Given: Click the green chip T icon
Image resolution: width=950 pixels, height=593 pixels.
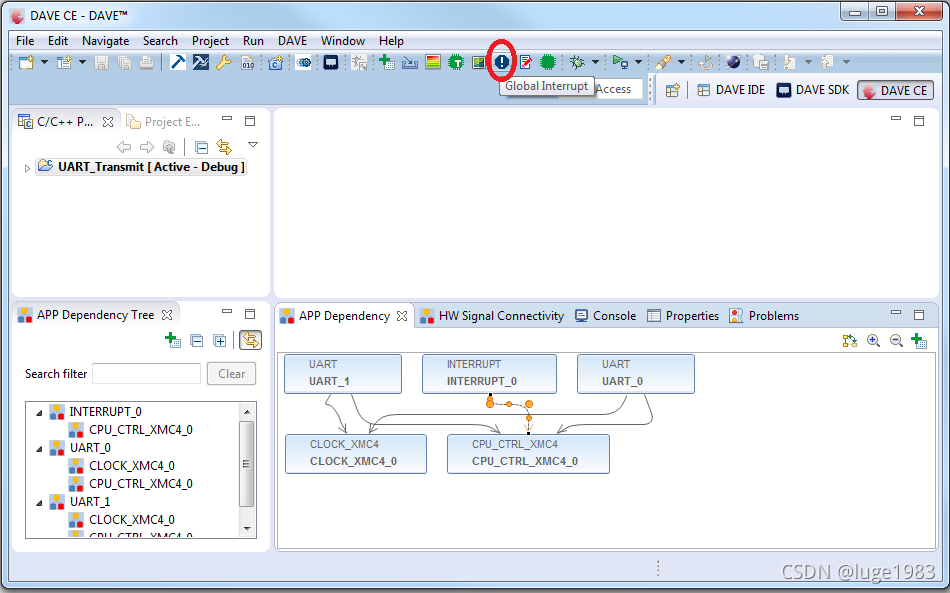Looking at the screenshot, I should click(456, 62).
